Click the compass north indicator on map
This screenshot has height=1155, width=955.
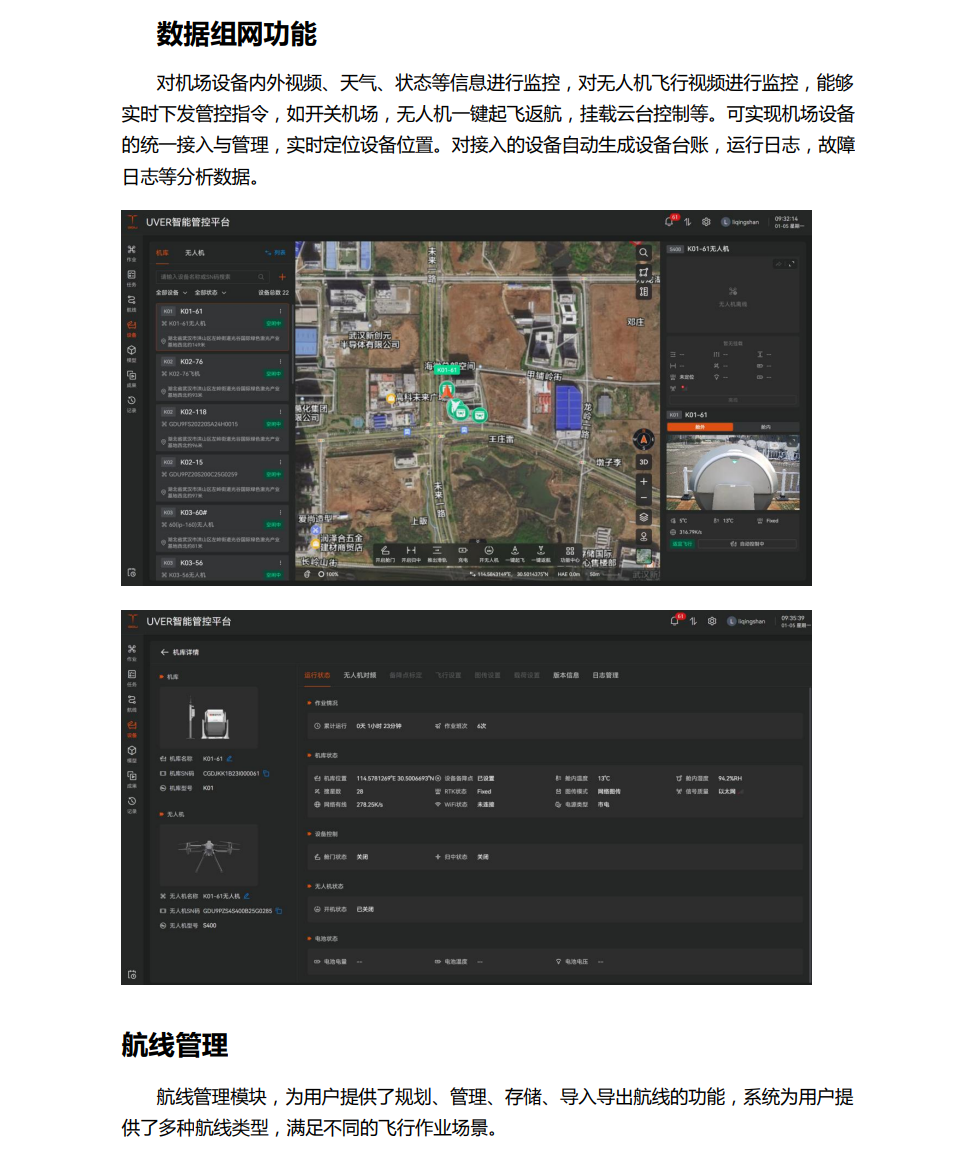pyautogui.click(x=644, y=439)
